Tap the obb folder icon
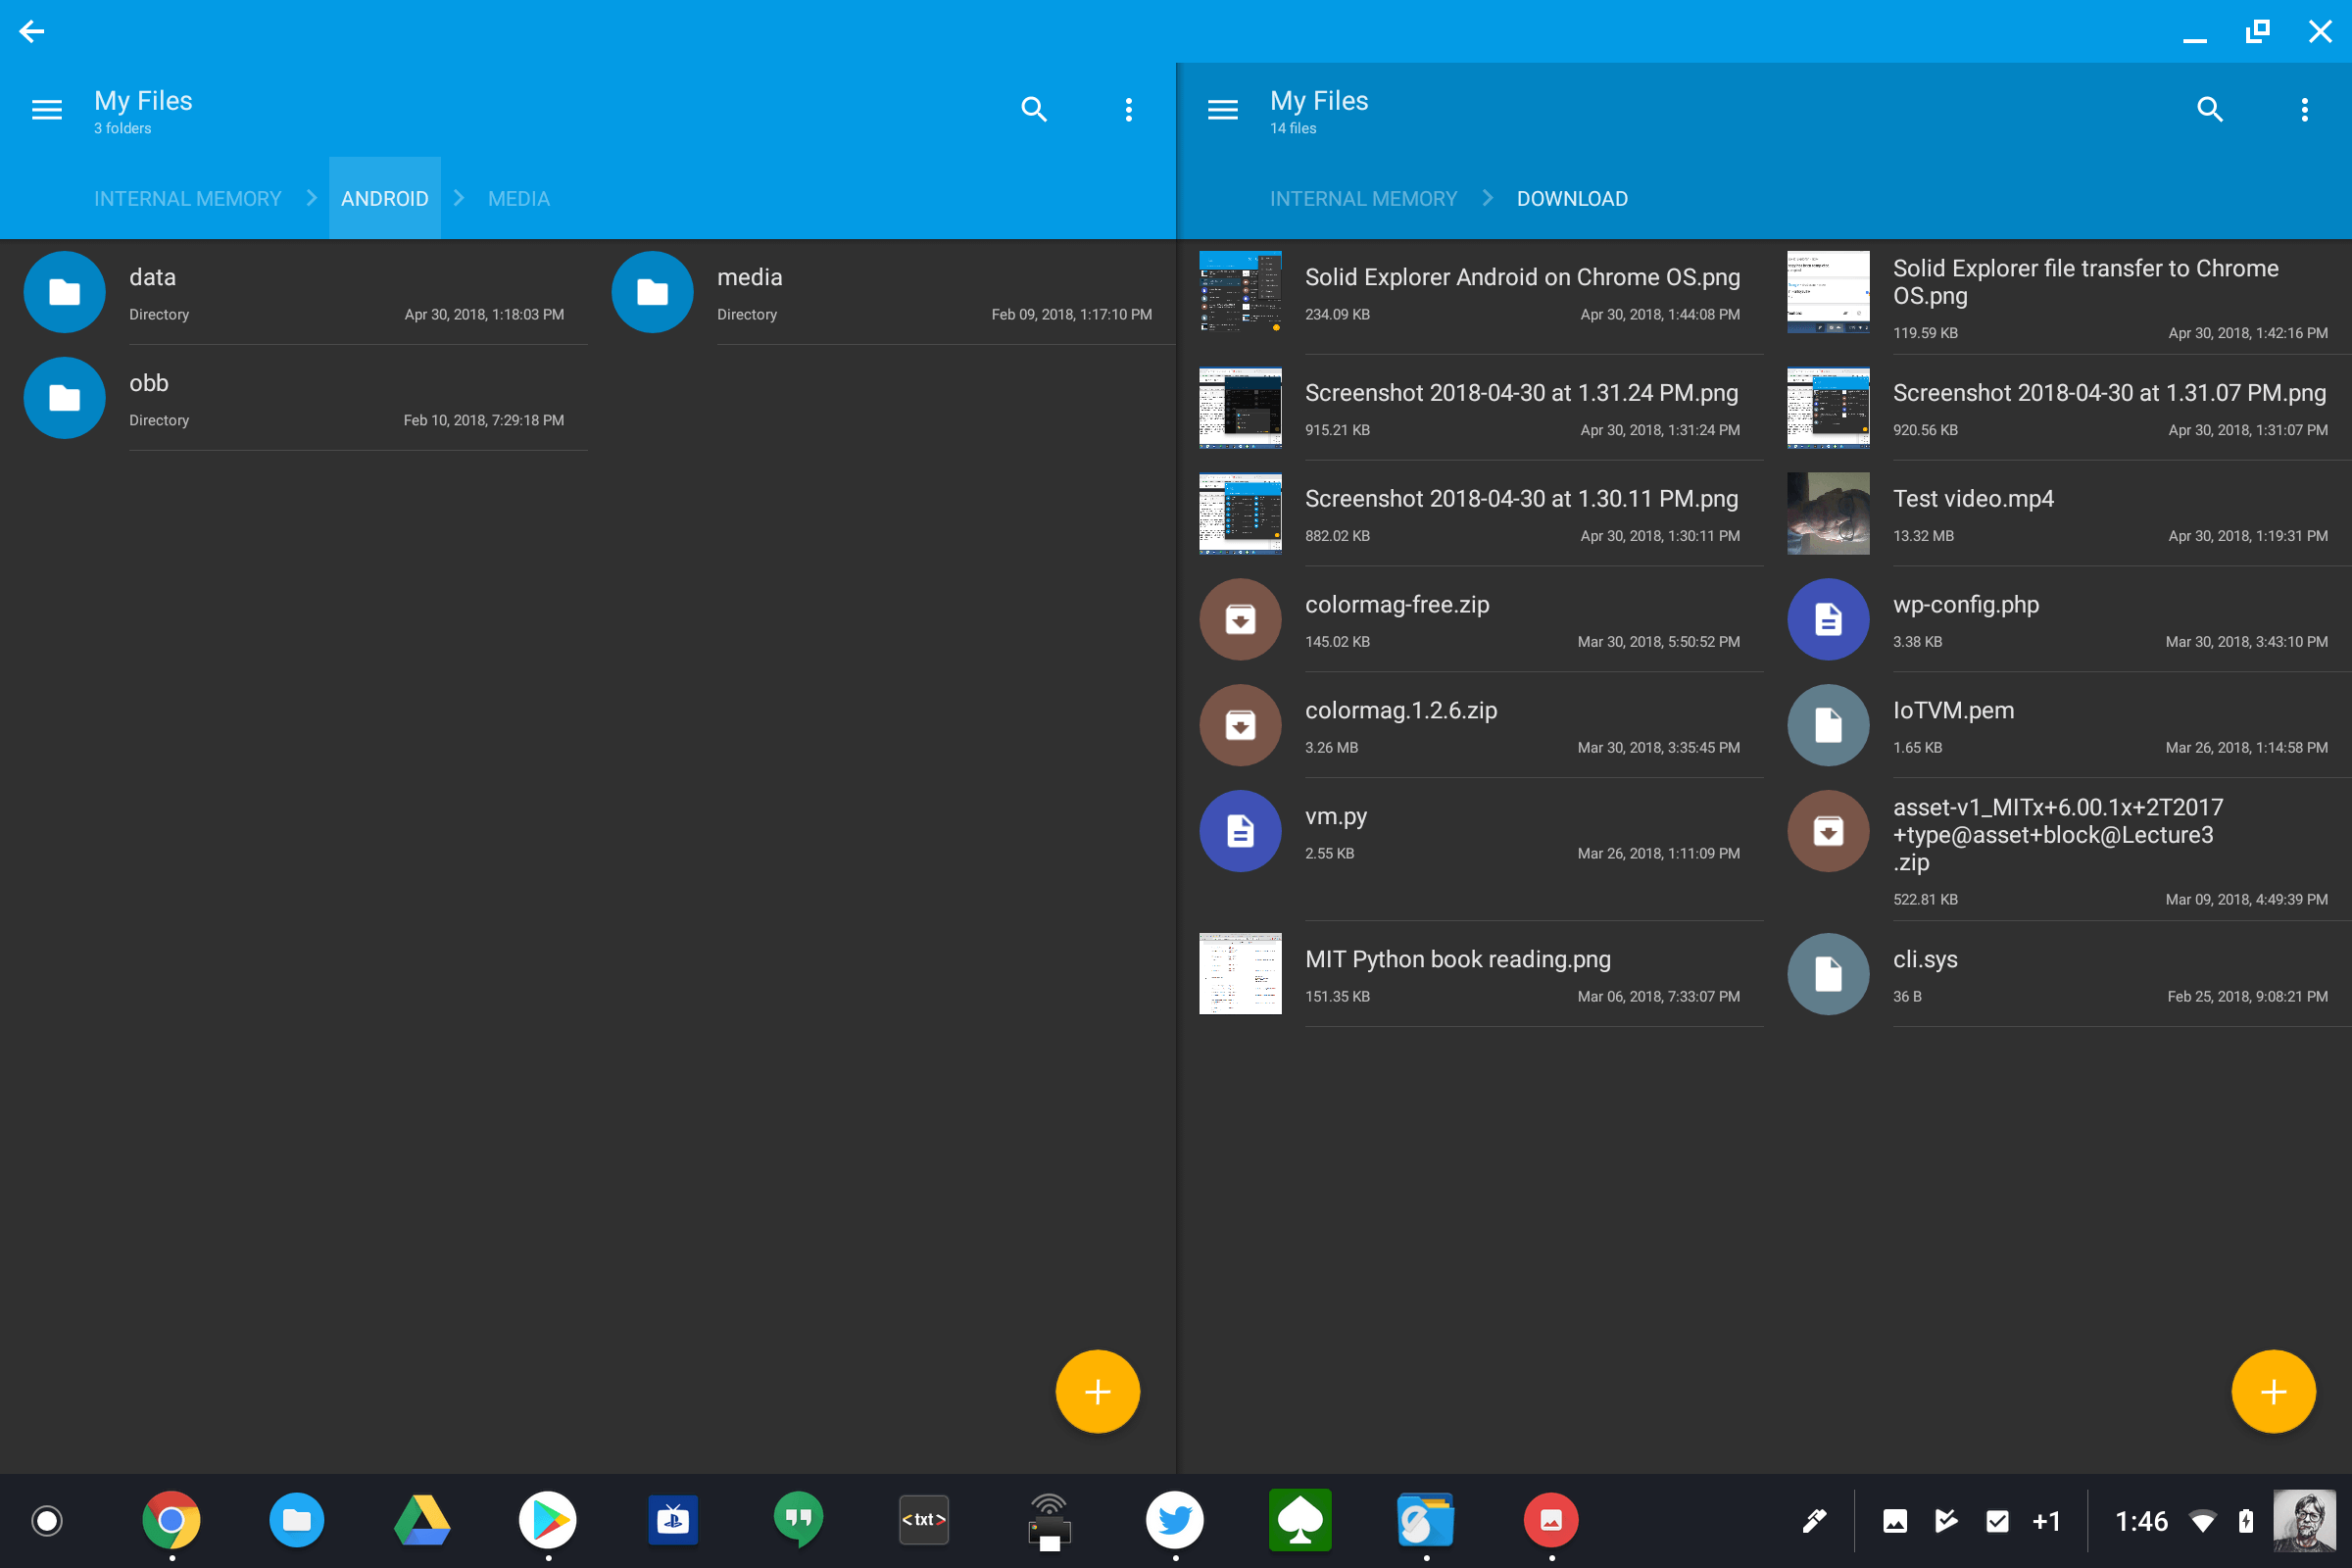2352x1568 pixels. click(x=65, y=398)
